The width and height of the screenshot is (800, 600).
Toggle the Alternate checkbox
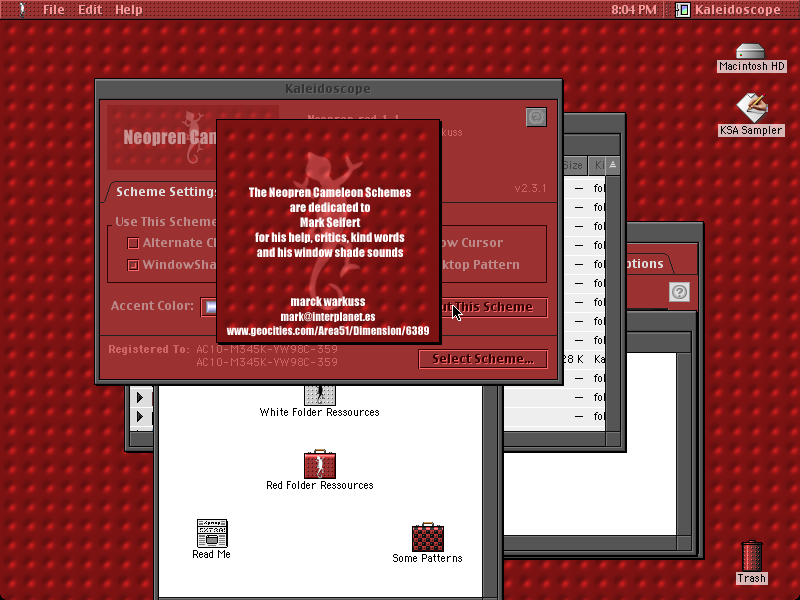pos(133,243)
